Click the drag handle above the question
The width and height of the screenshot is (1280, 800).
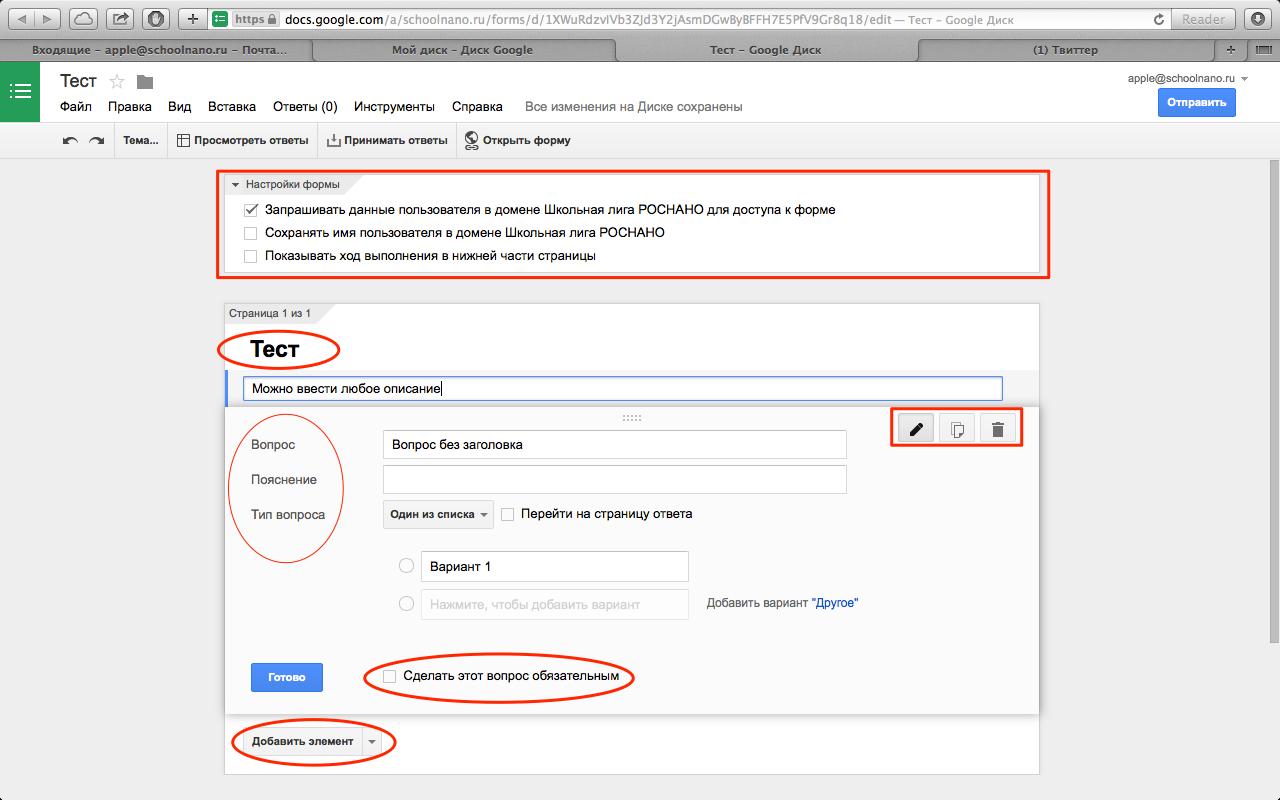[x=632, y=417]
